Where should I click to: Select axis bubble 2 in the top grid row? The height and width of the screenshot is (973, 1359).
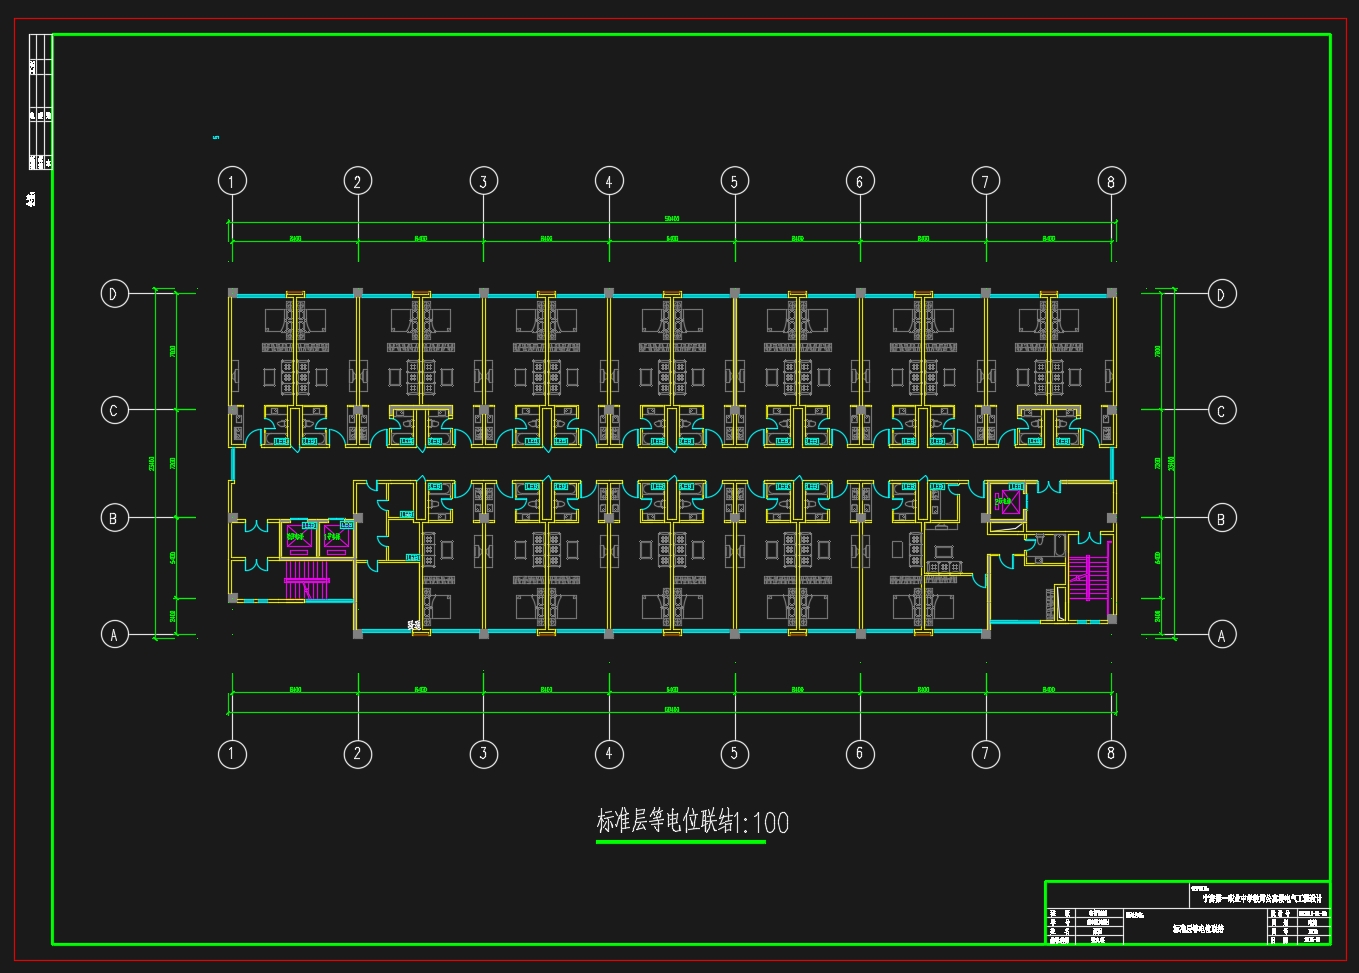[x=358, y=181]
